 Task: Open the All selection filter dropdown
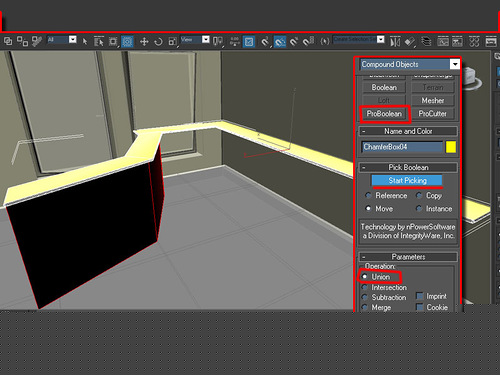(73, 40)
